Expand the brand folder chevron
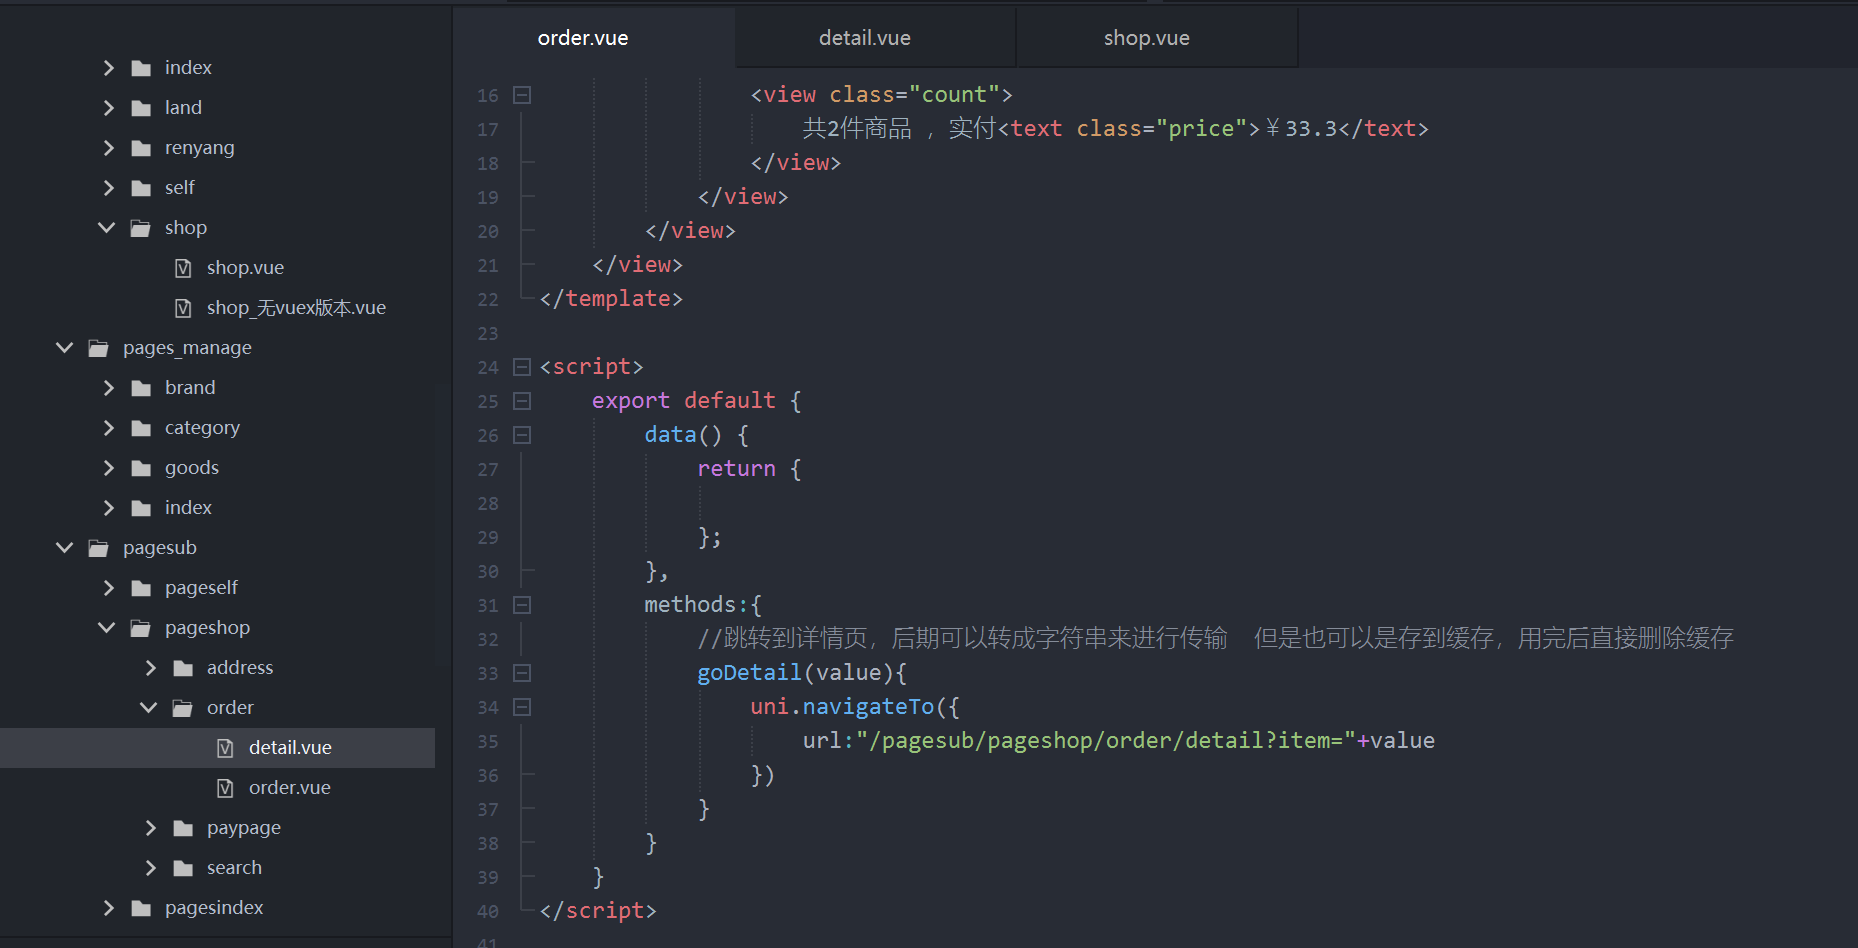 click(x=109, y=388)
